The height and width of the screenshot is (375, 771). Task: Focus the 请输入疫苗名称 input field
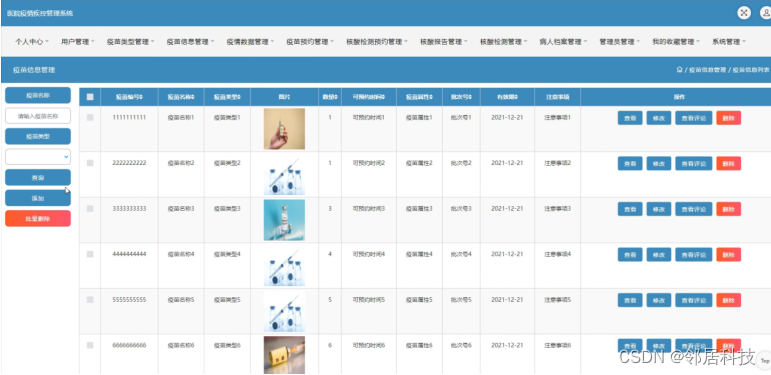pos(38,116)
